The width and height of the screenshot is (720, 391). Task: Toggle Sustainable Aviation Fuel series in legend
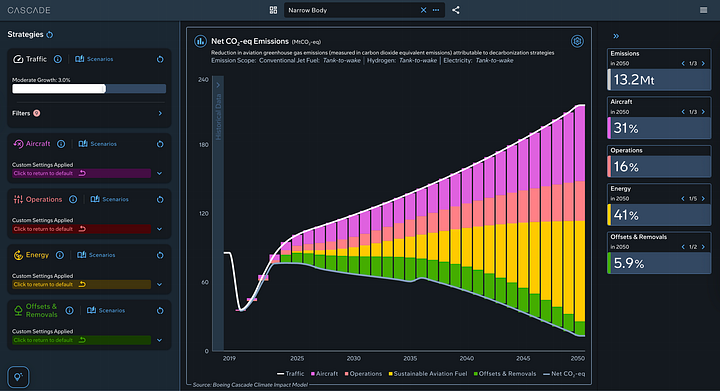click(x=428, y=374)
